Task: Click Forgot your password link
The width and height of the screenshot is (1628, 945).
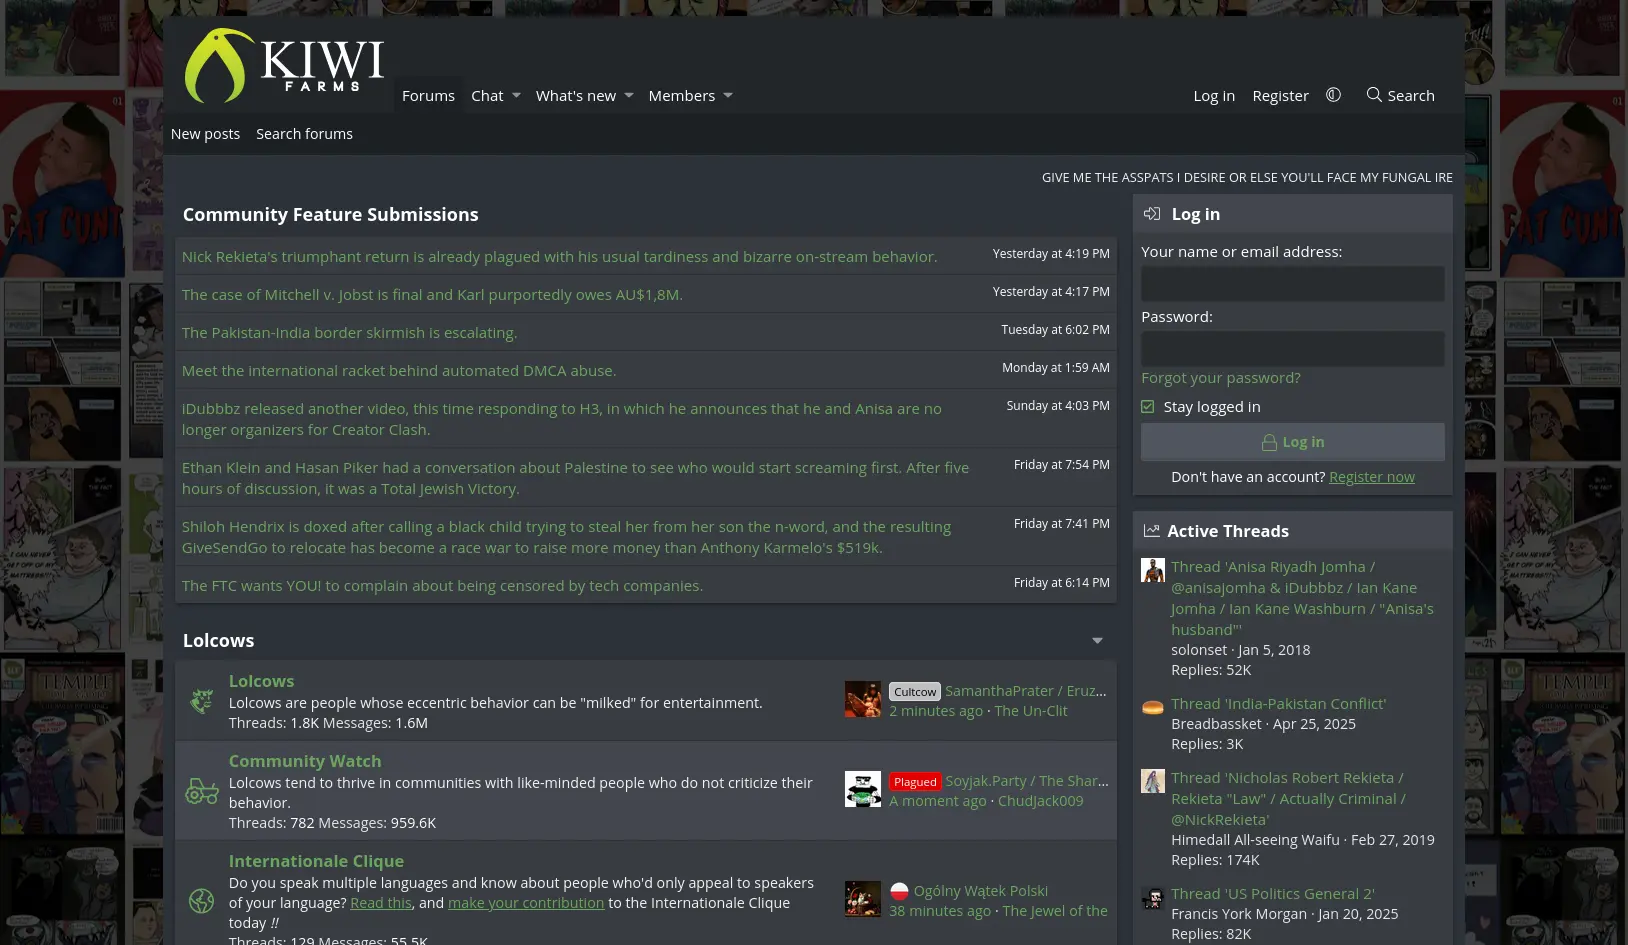Action: click(x=1221, y=378)
